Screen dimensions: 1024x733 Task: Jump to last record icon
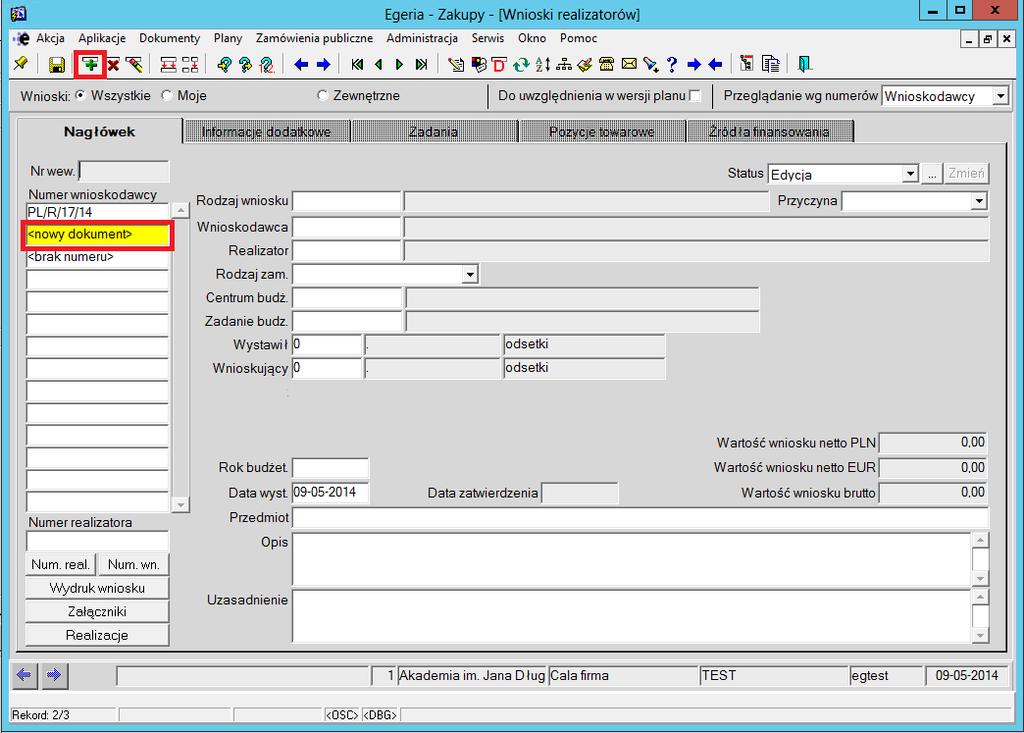pyautogui.click(x=421, y=64)
